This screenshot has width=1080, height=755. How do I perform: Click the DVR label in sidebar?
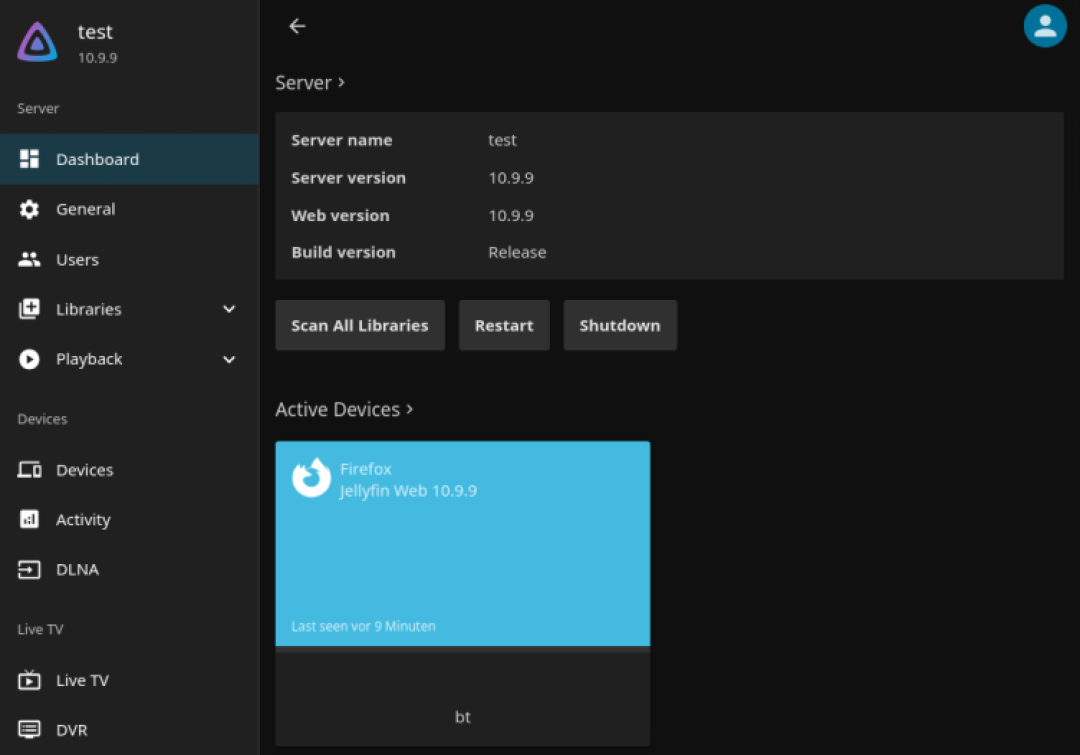(72, 730)
